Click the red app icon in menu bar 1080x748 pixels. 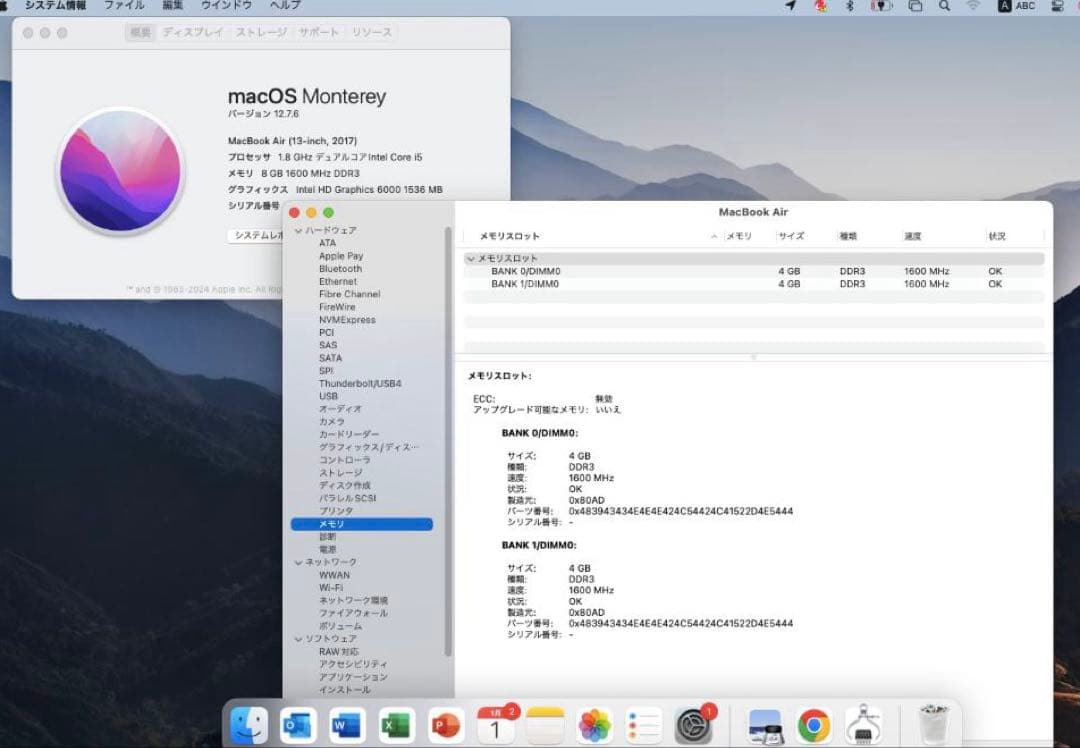click(x=820, y=6)
